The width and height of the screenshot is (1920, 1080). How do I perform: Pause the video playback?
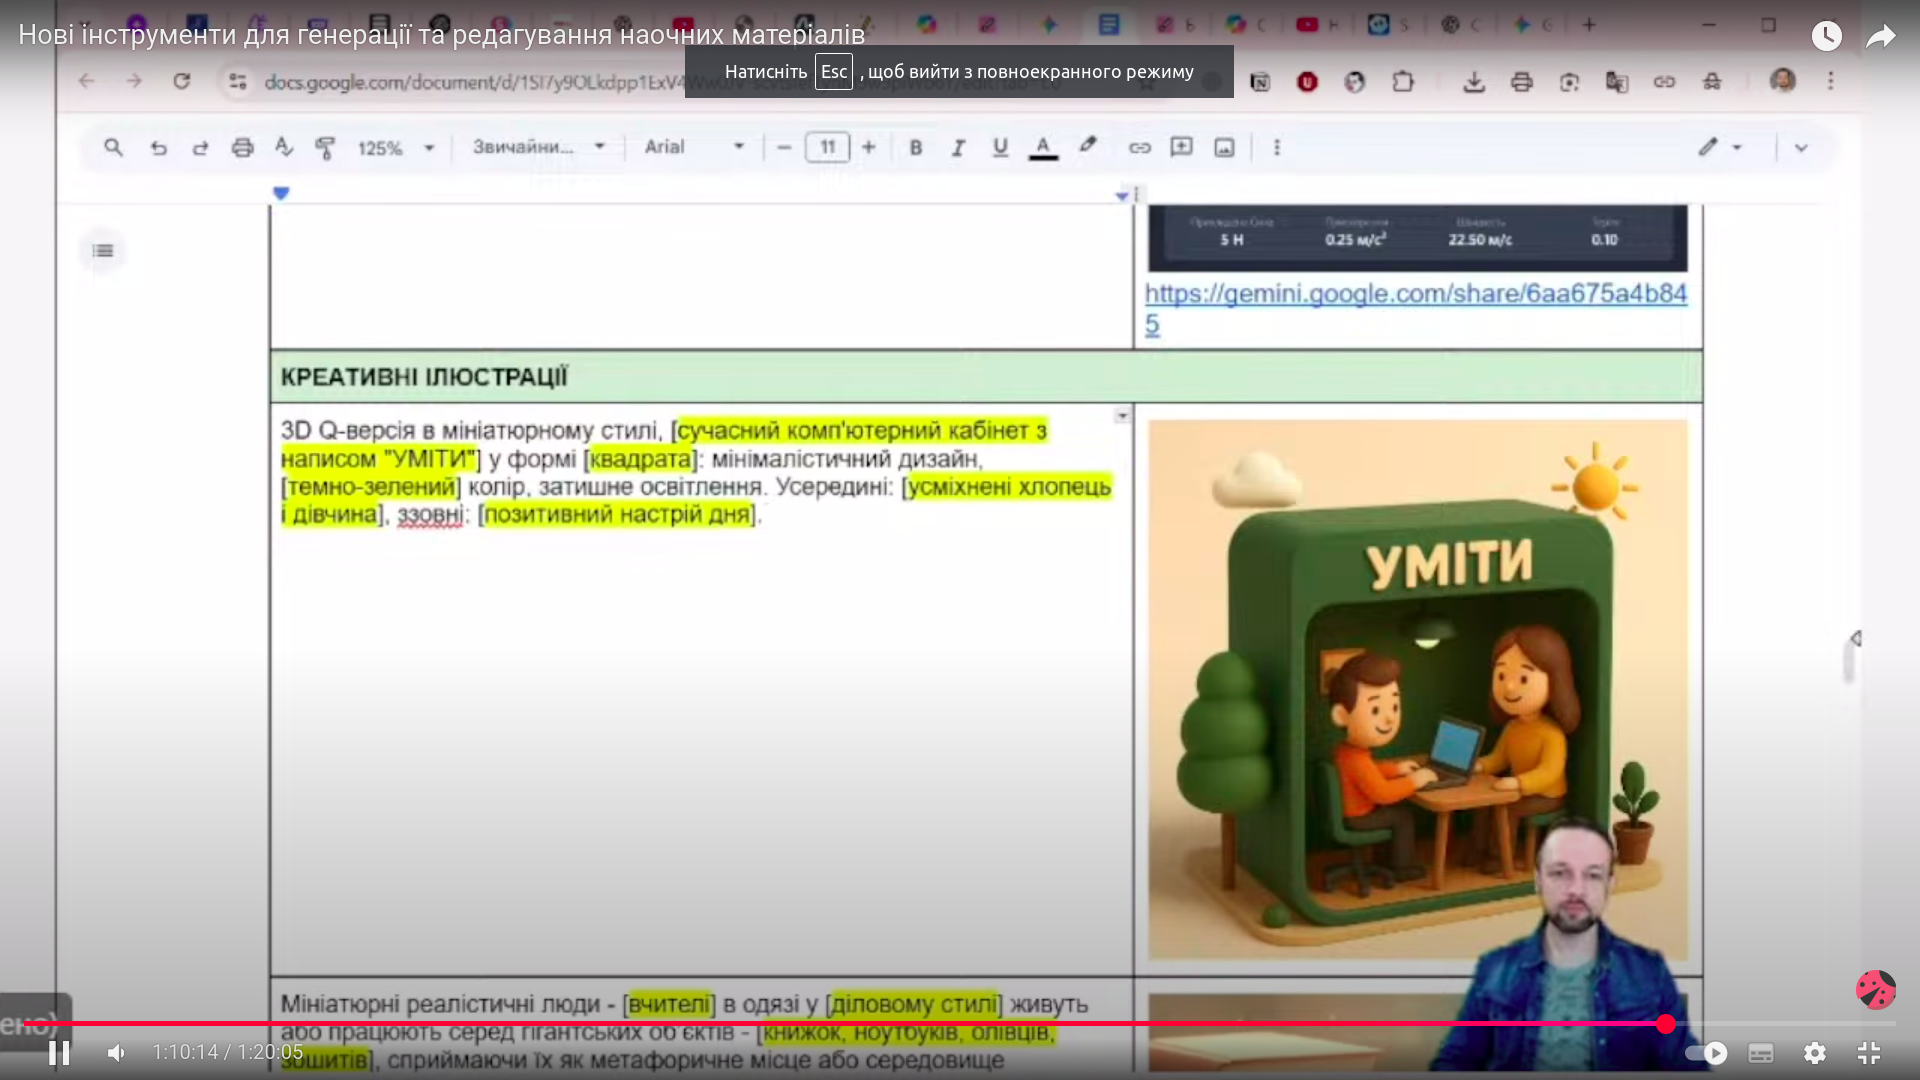[59, 1053]
